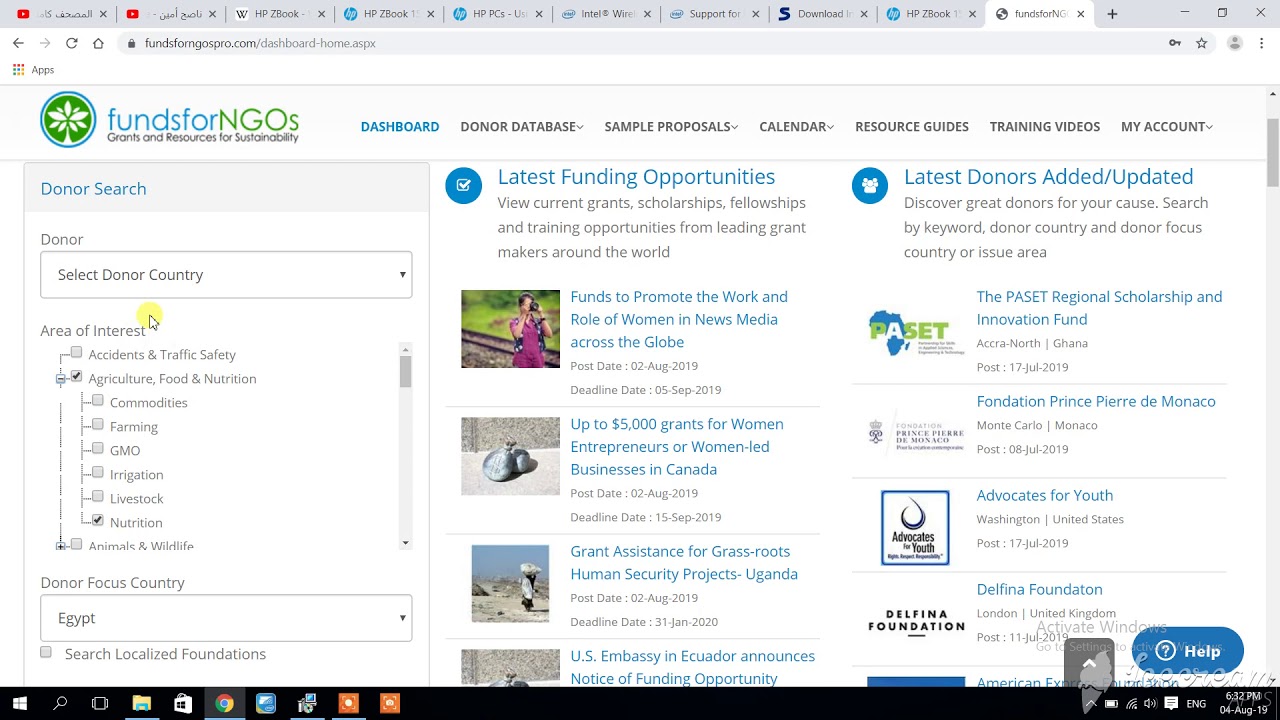Switch to the HP PCs browser tab
Viewport: 1280px width, 720px height.
[497, 14]
